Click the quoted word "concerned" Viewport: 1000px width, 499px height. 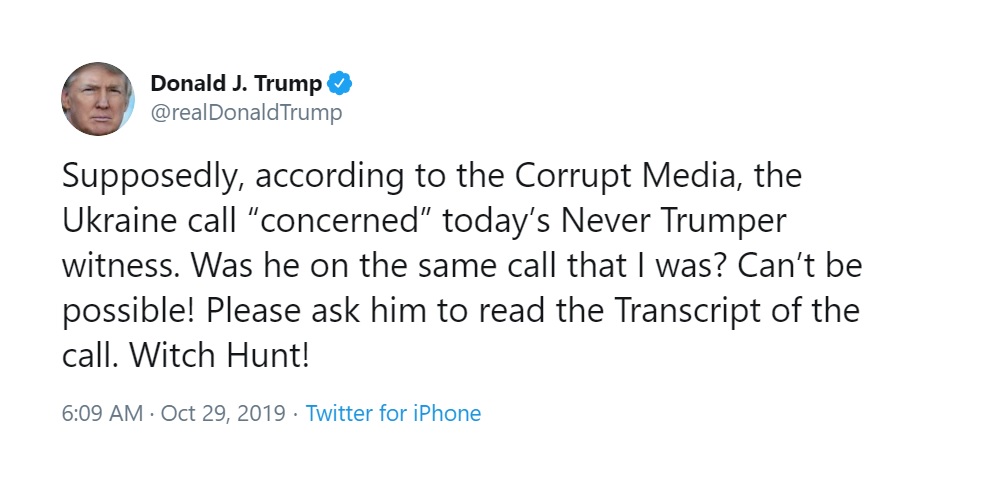pyautogui.click(x=335, y=221)
